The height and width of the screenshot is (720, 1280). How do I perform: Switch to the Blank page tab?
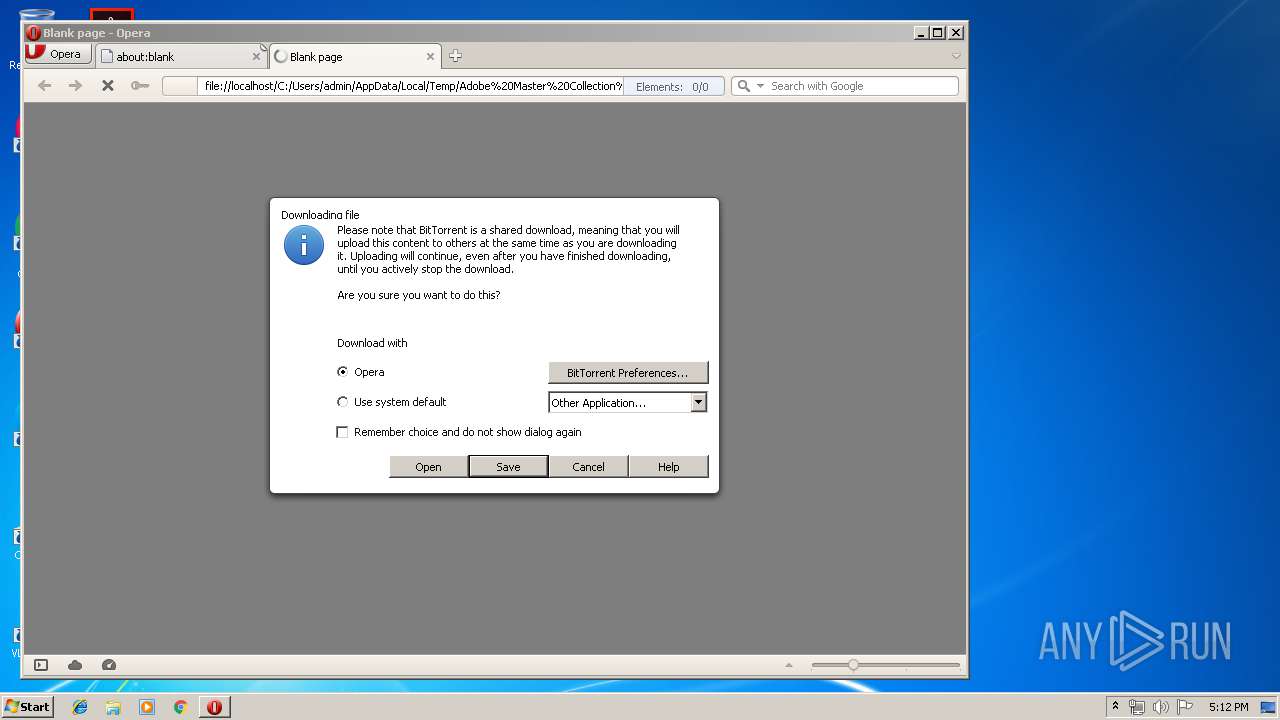point(355,56)
